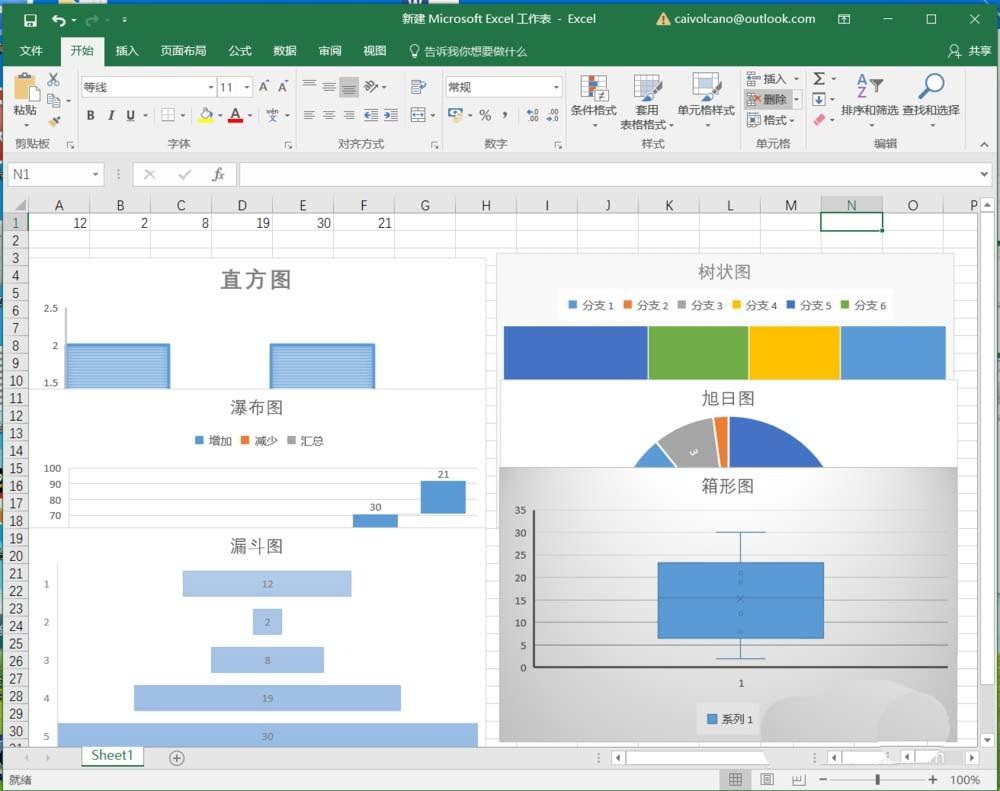
Task: Click the 共享 (Share) link
Action: (x=981, y=51)
